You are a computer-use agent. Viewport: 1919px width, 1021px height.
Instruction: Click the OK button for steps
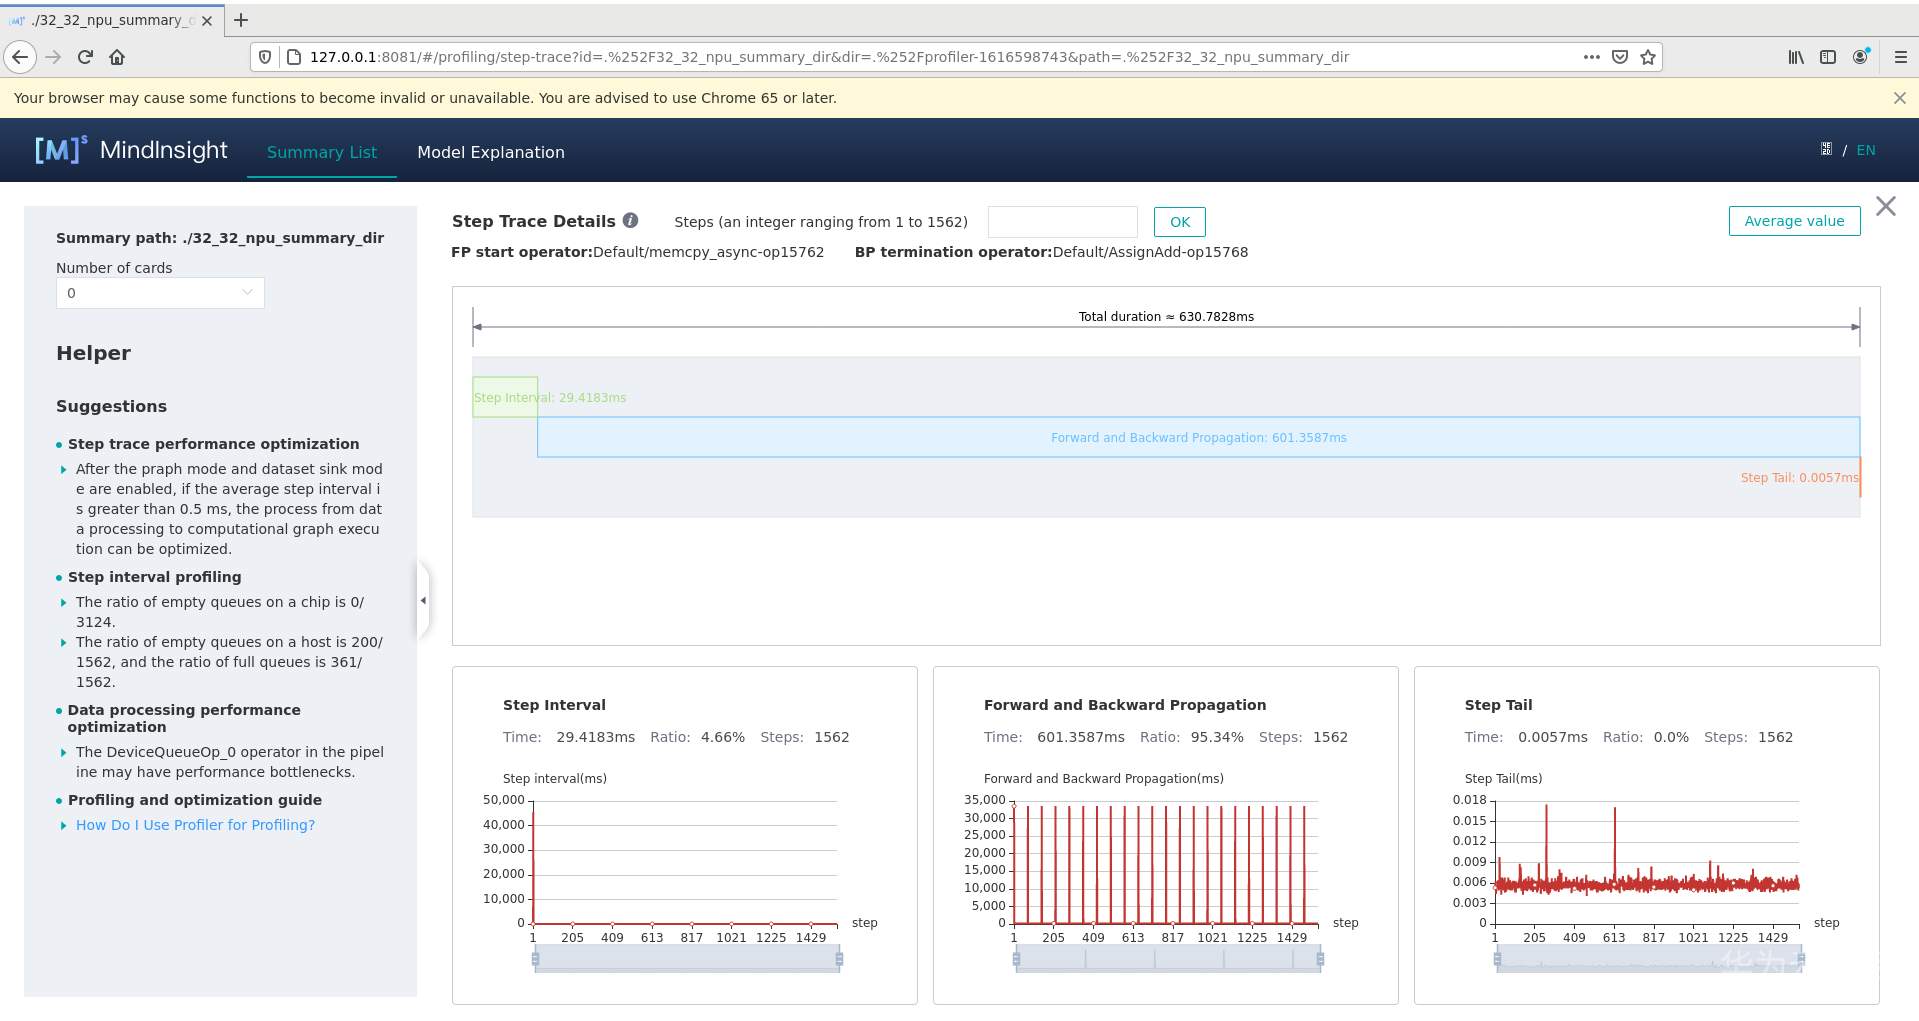point(1179,222)
